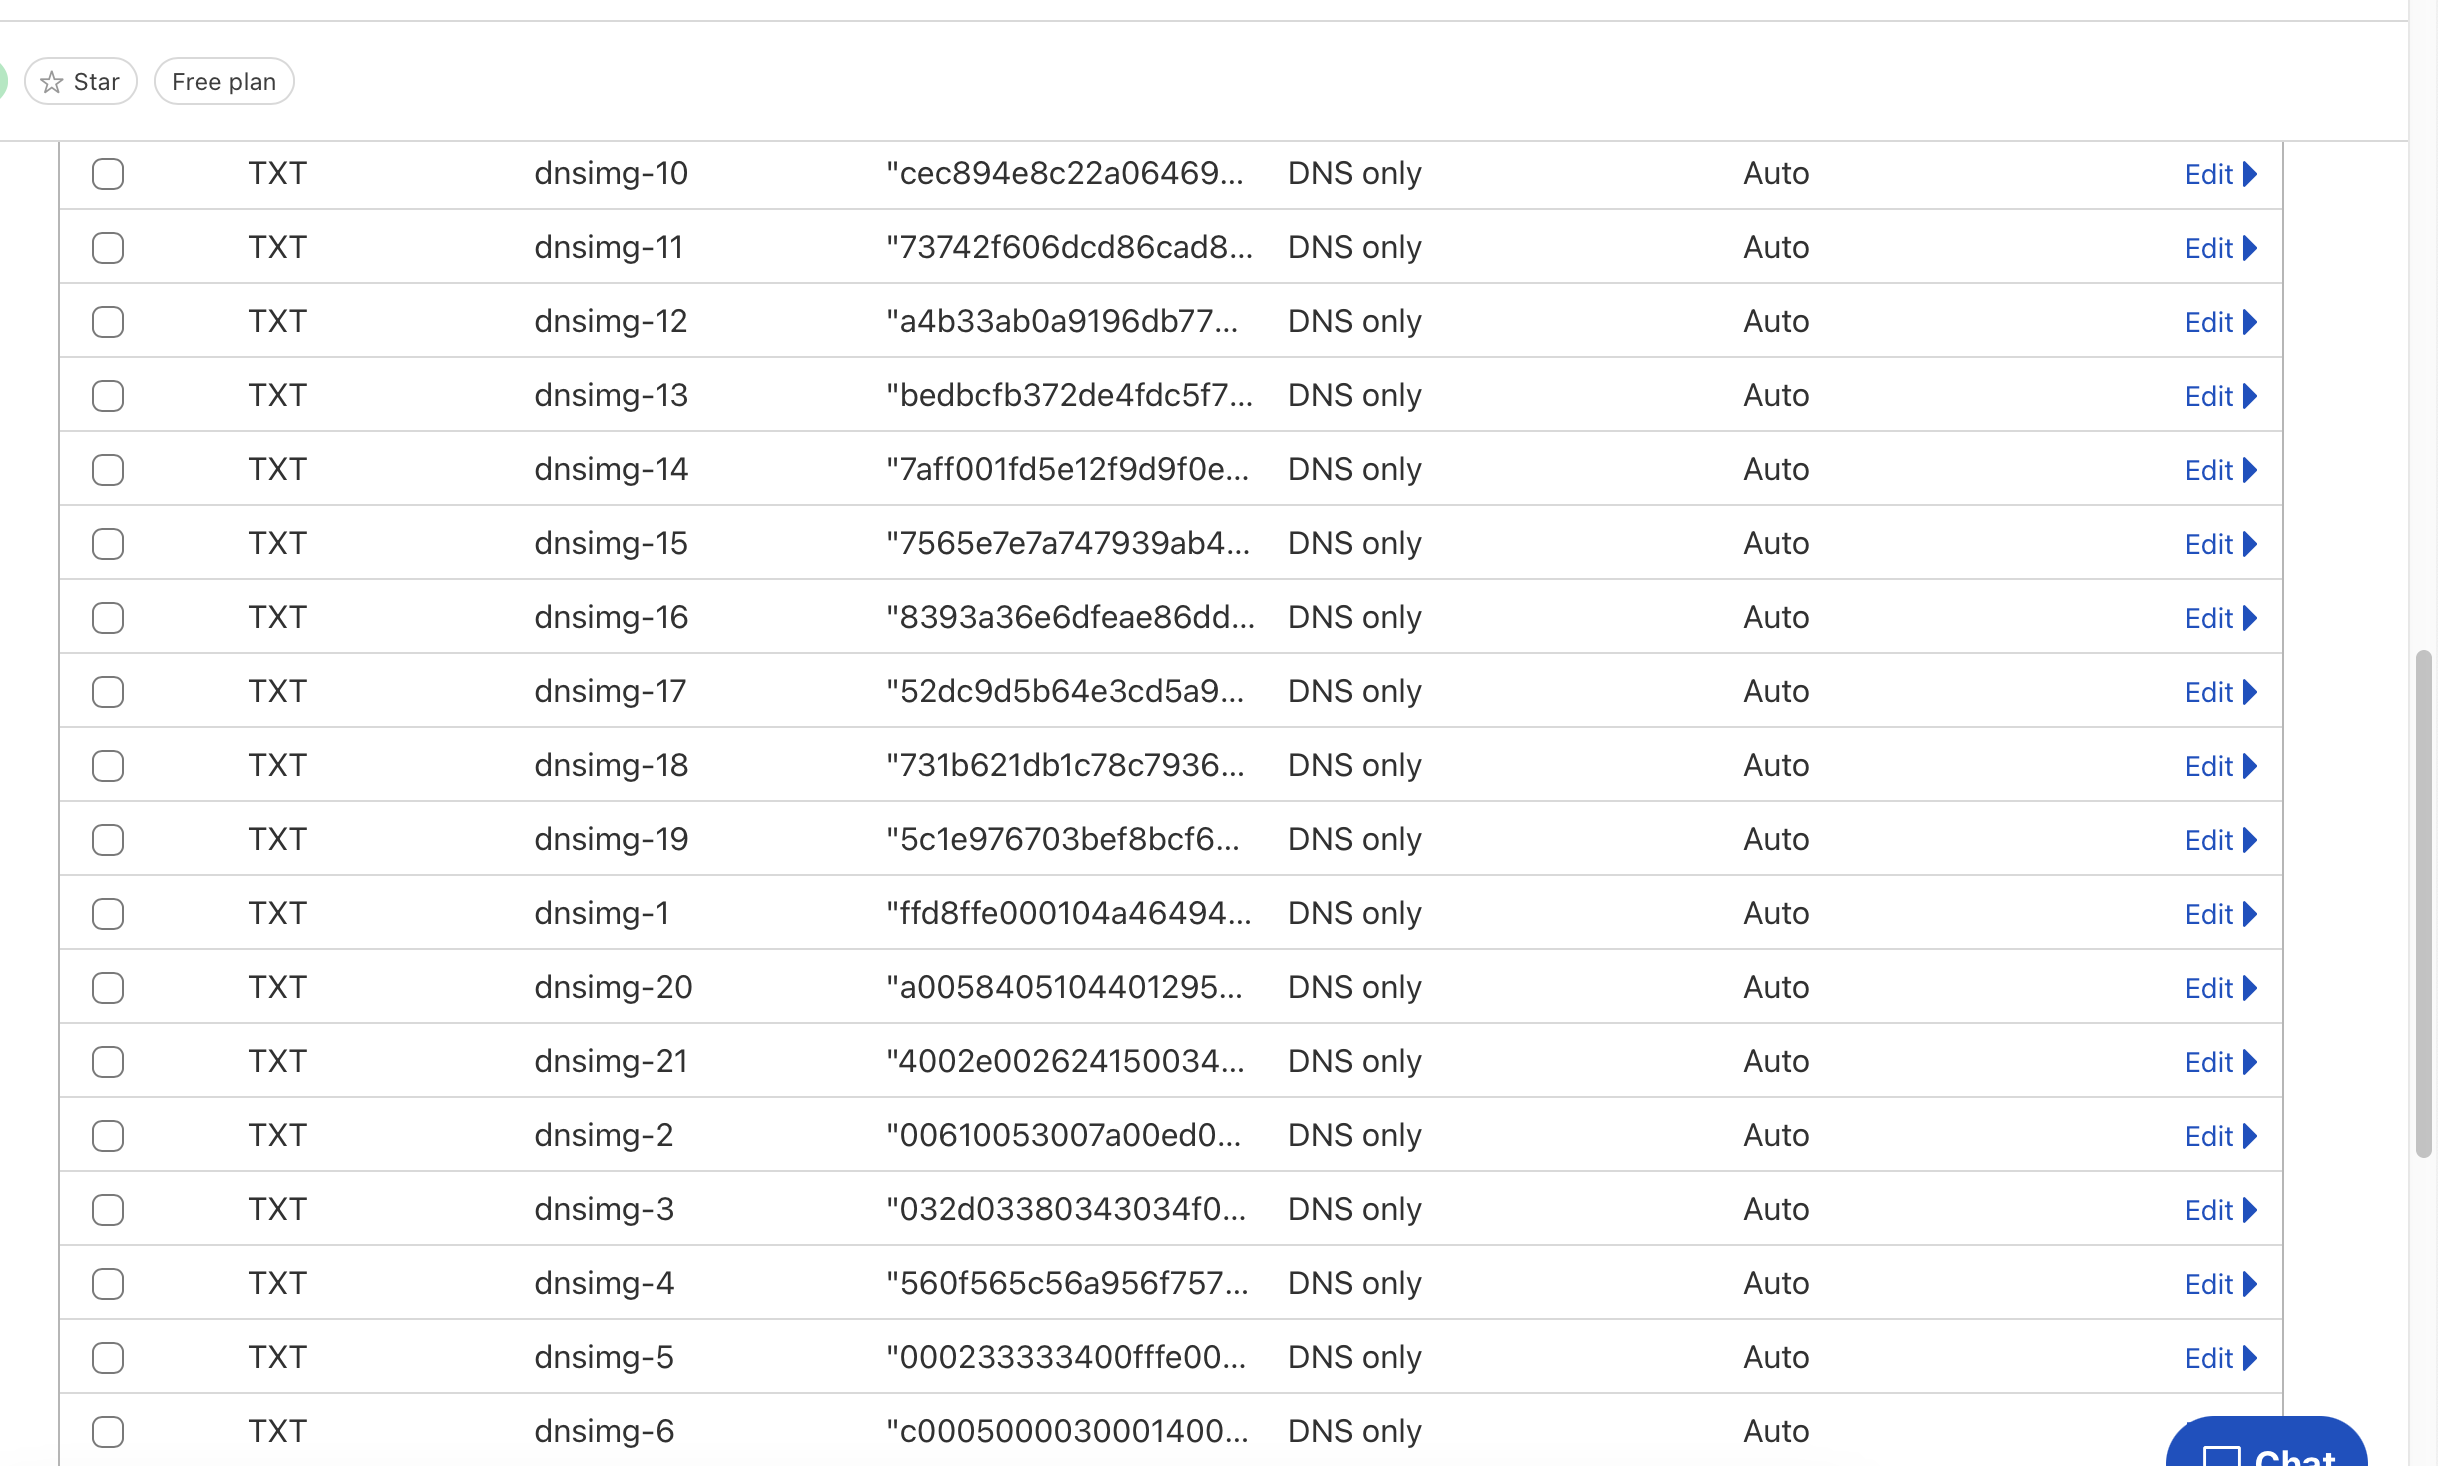The image size is (2438, 1466).
Task: Click the Free plan badge
Action: tap(224, 81)
